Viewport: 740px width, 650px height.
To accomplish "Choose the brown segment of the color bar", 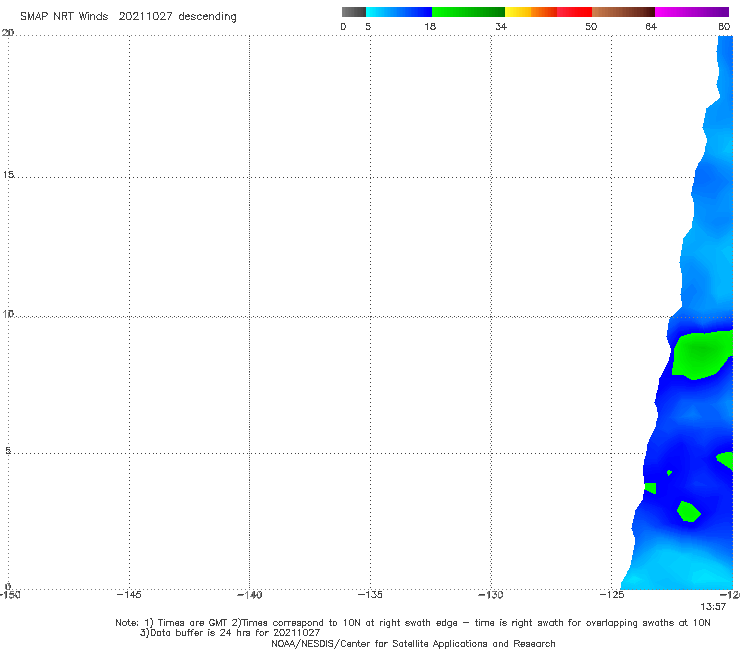I will (x=623, y=12).
